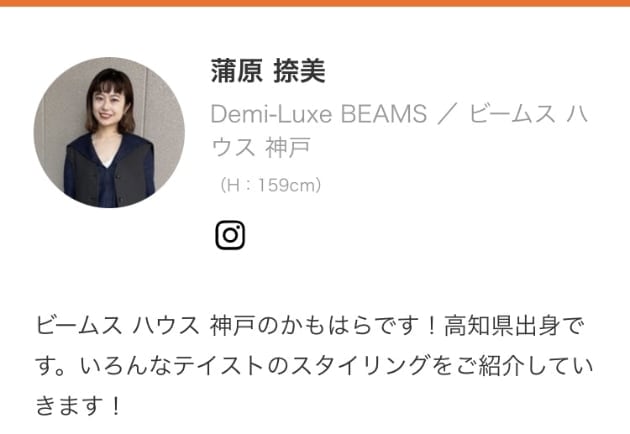Click the height text (H:159cm)
630x434 pixels.
click(270, 185)
